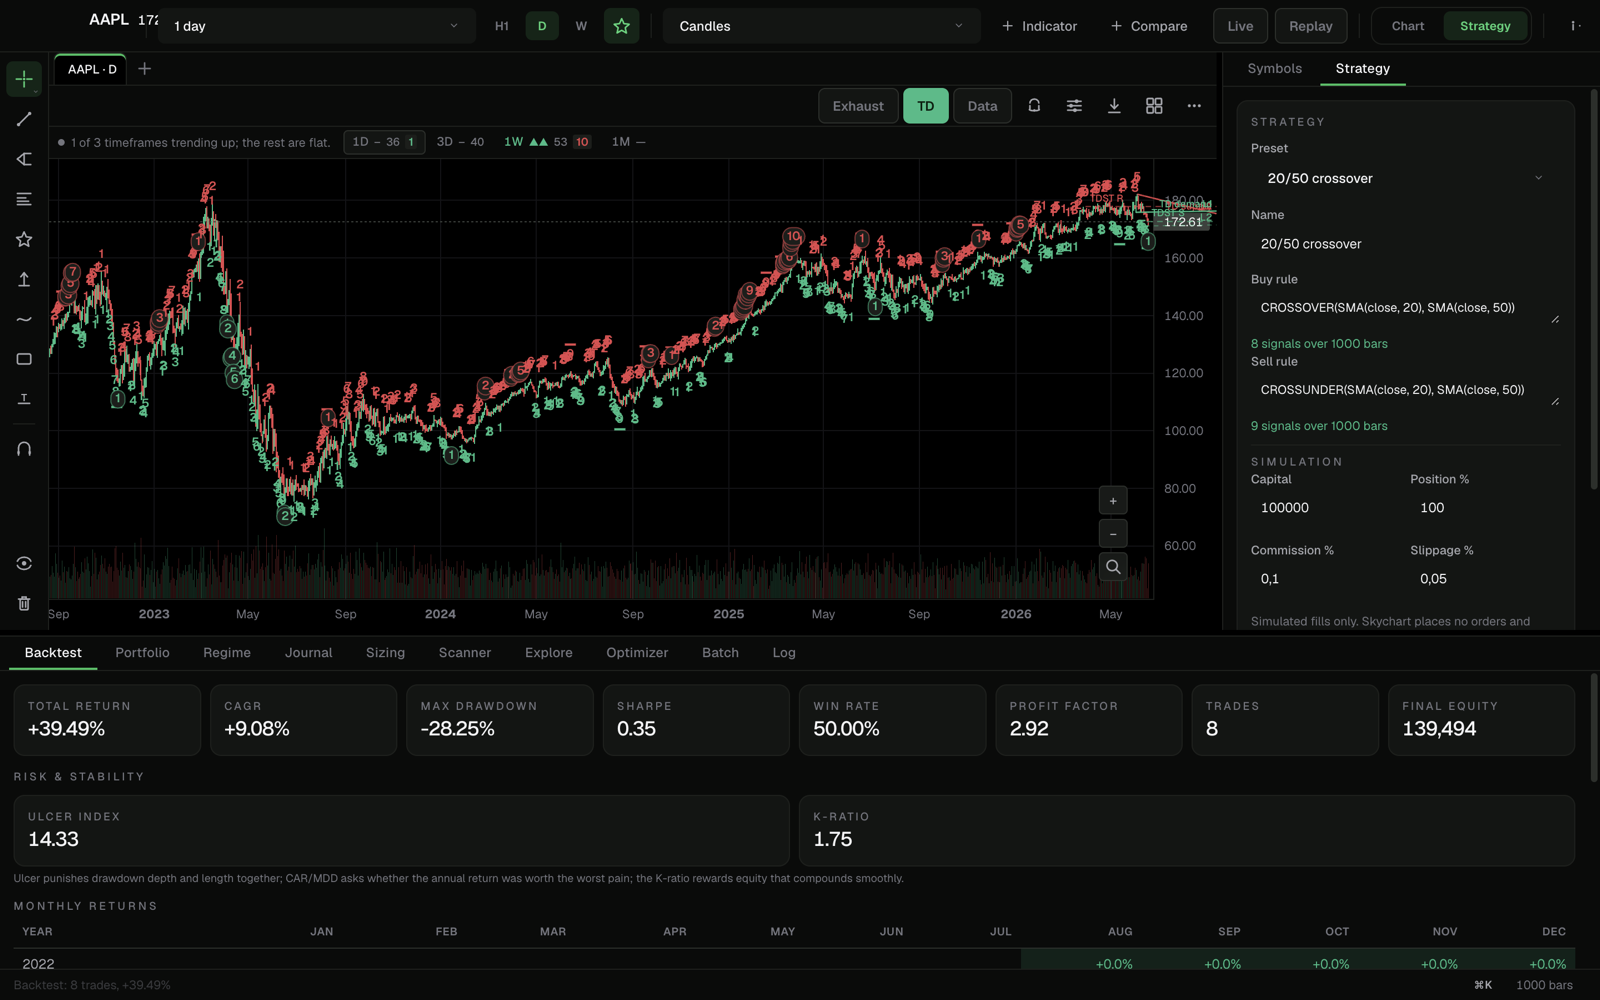Screen dimensions: 1600x1000
Task: Toggle the magnet snap tool
Action: coord(24,449)
